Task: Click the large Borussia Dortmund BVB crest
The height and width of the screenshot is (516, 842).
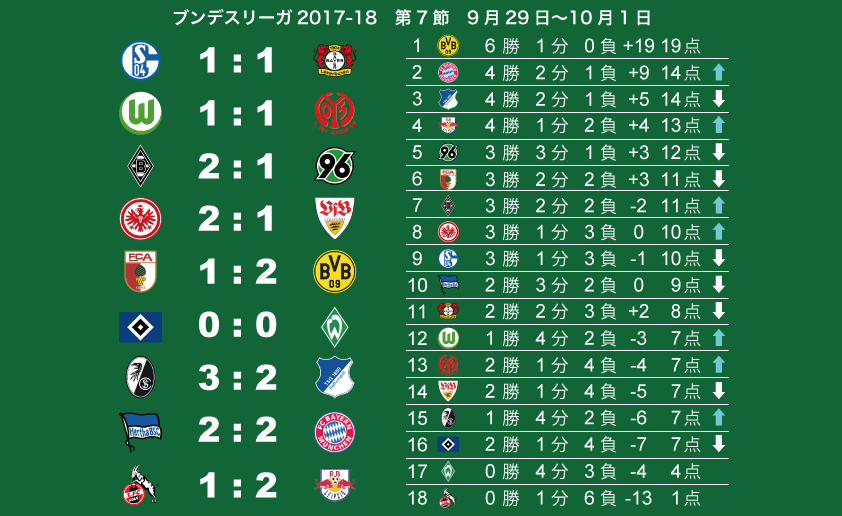Action: pos(335,272)
